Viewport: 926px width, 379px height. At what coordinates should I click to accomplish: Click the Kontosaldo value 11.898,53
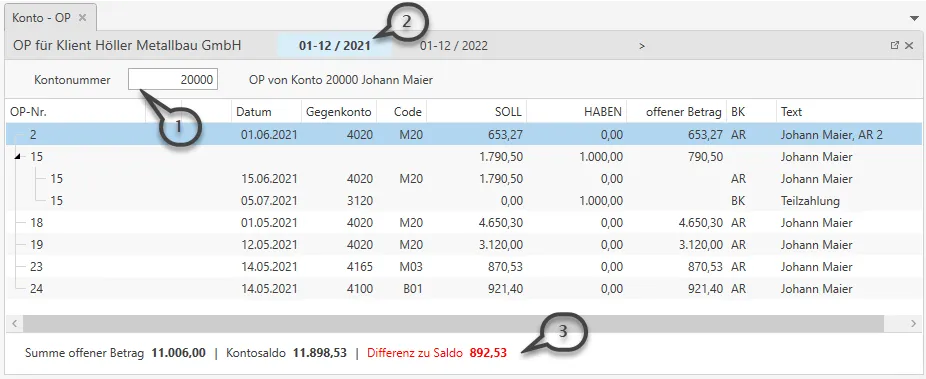coord(319,353)
